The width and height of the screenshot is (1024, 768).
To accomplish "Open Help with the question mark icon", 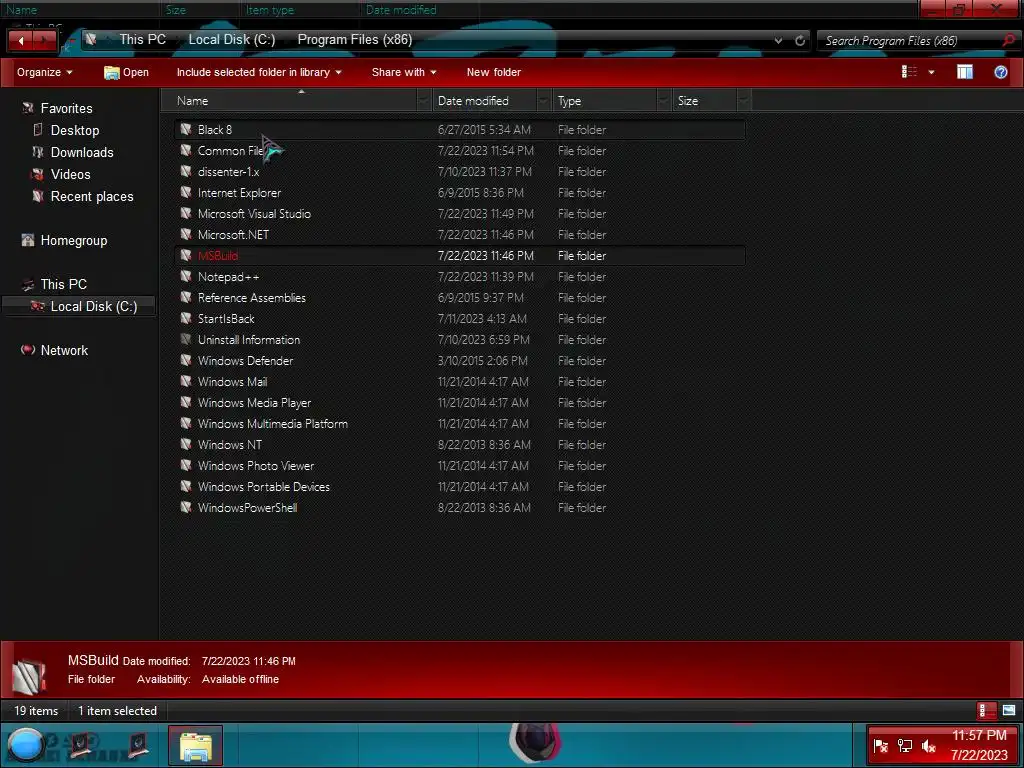I will [x=1000, y=72].
